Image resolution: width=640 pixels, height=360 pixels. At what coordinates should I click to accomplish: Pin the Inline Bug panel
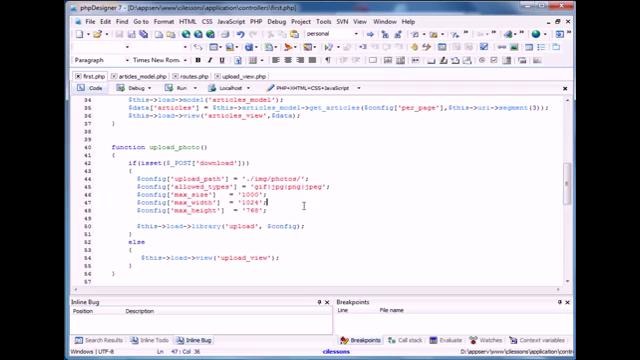click(x=319, y=302)
